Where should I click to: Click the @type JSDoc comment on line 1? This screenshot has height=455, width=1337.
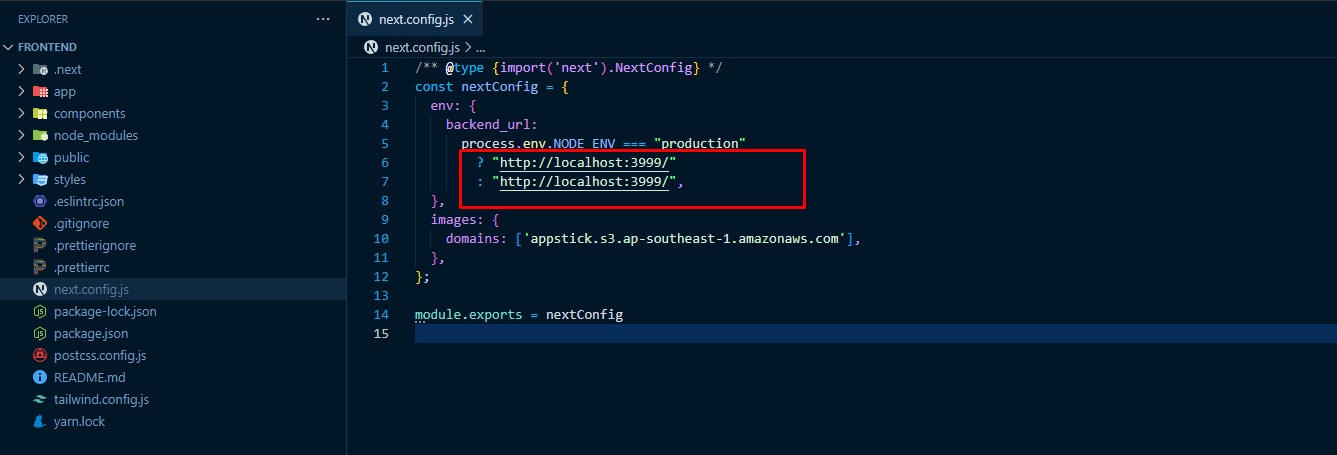click(x=569, y=67)
